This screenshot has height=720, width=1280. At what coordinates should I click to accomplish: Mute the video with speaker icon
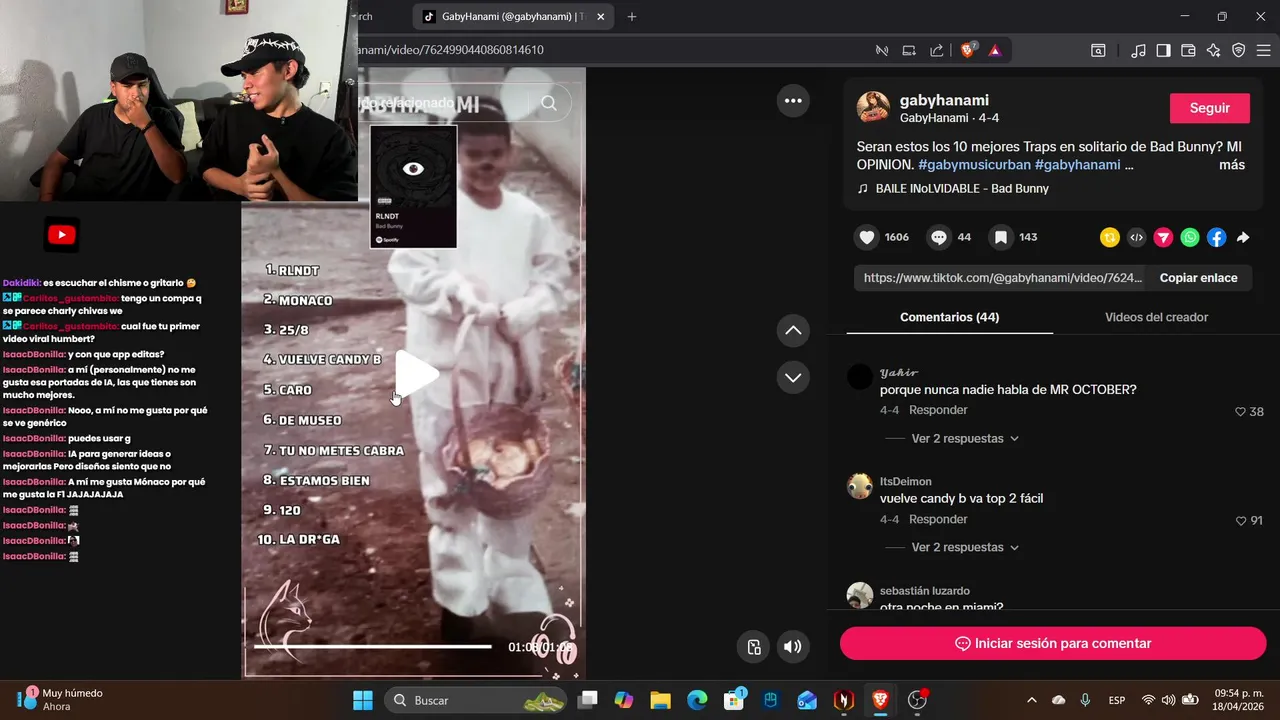point(793,646)
